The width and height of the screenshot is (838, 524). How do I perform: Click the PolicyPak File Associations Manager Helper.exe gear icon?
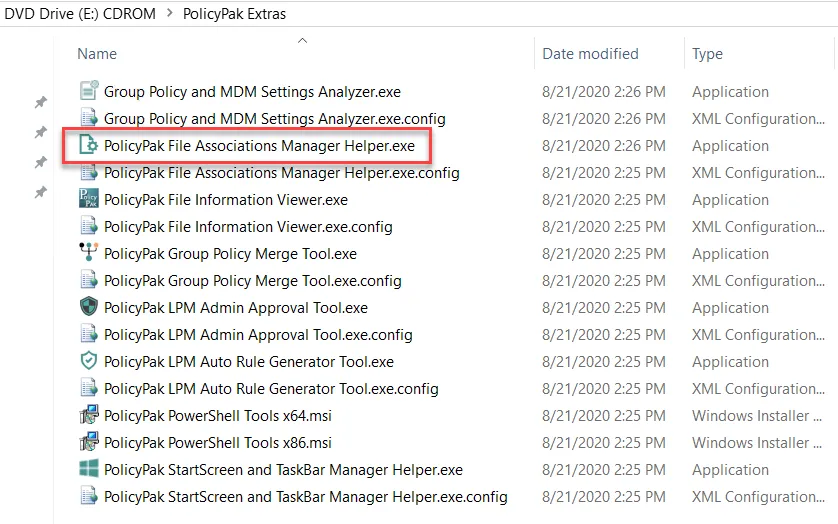(89, 145)
